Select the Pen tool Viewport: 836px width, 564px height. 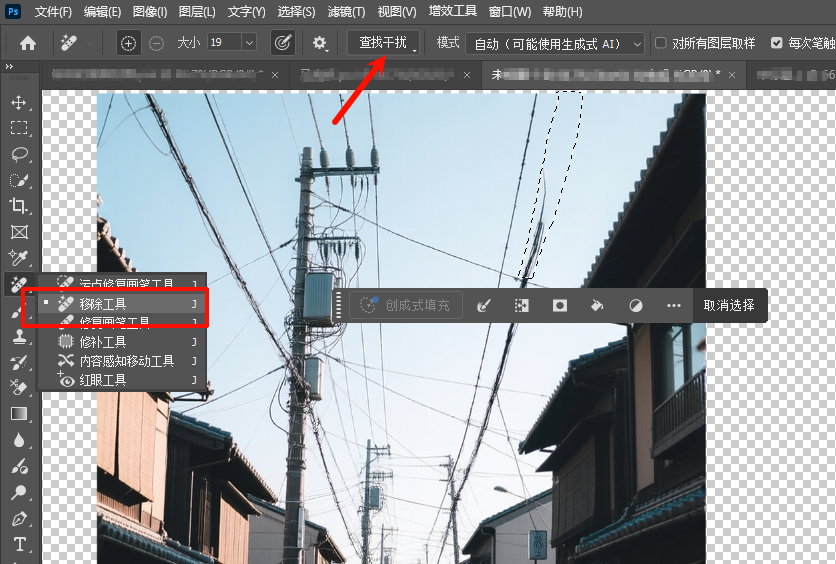pyautogui.click(x=19, y=518)
